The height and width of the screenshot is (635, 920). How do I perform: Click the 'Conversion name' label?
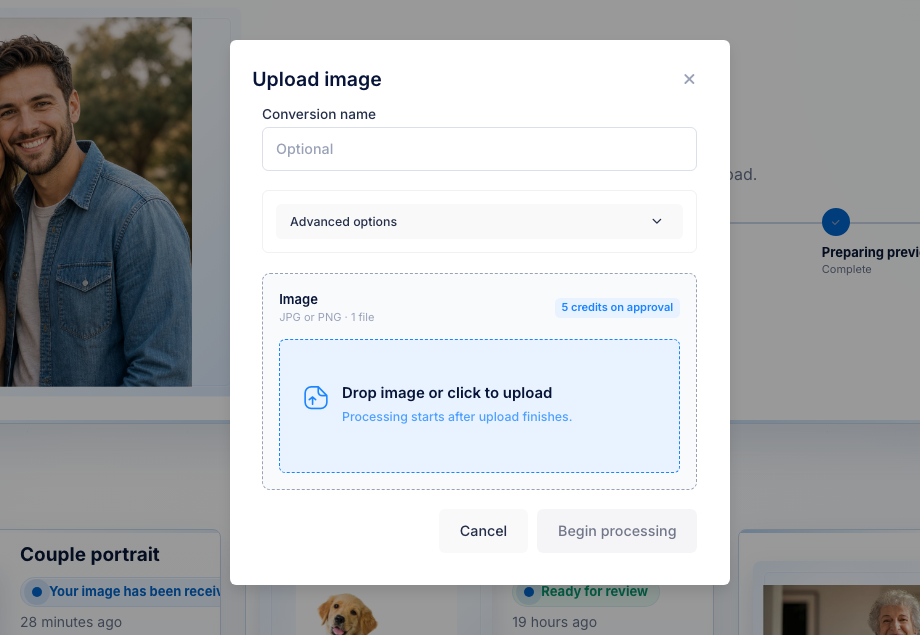[319, 114]
